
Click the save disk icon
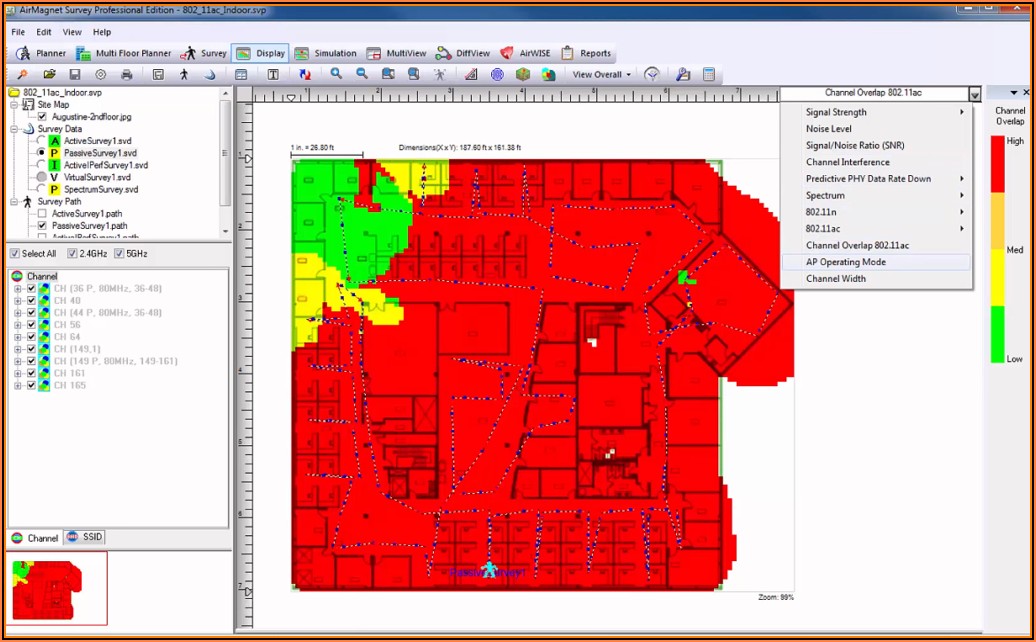75,74
